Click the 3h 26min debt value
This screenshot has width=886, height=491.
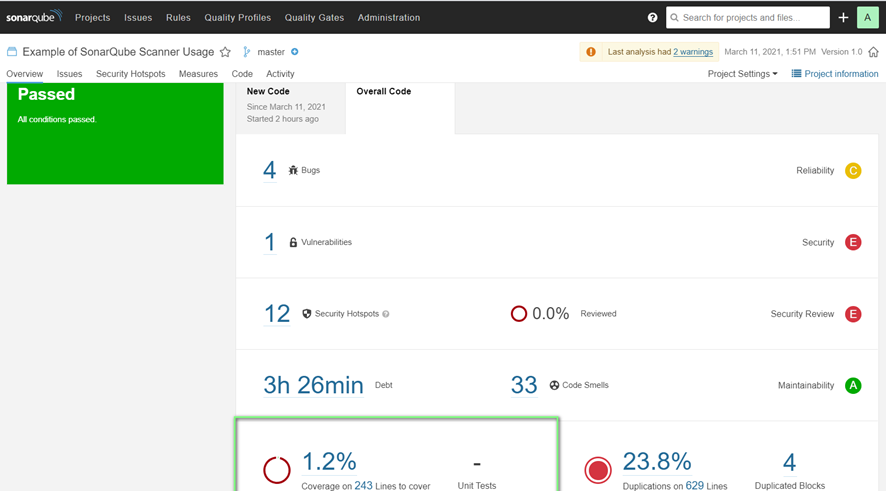[x=314, y=385]
